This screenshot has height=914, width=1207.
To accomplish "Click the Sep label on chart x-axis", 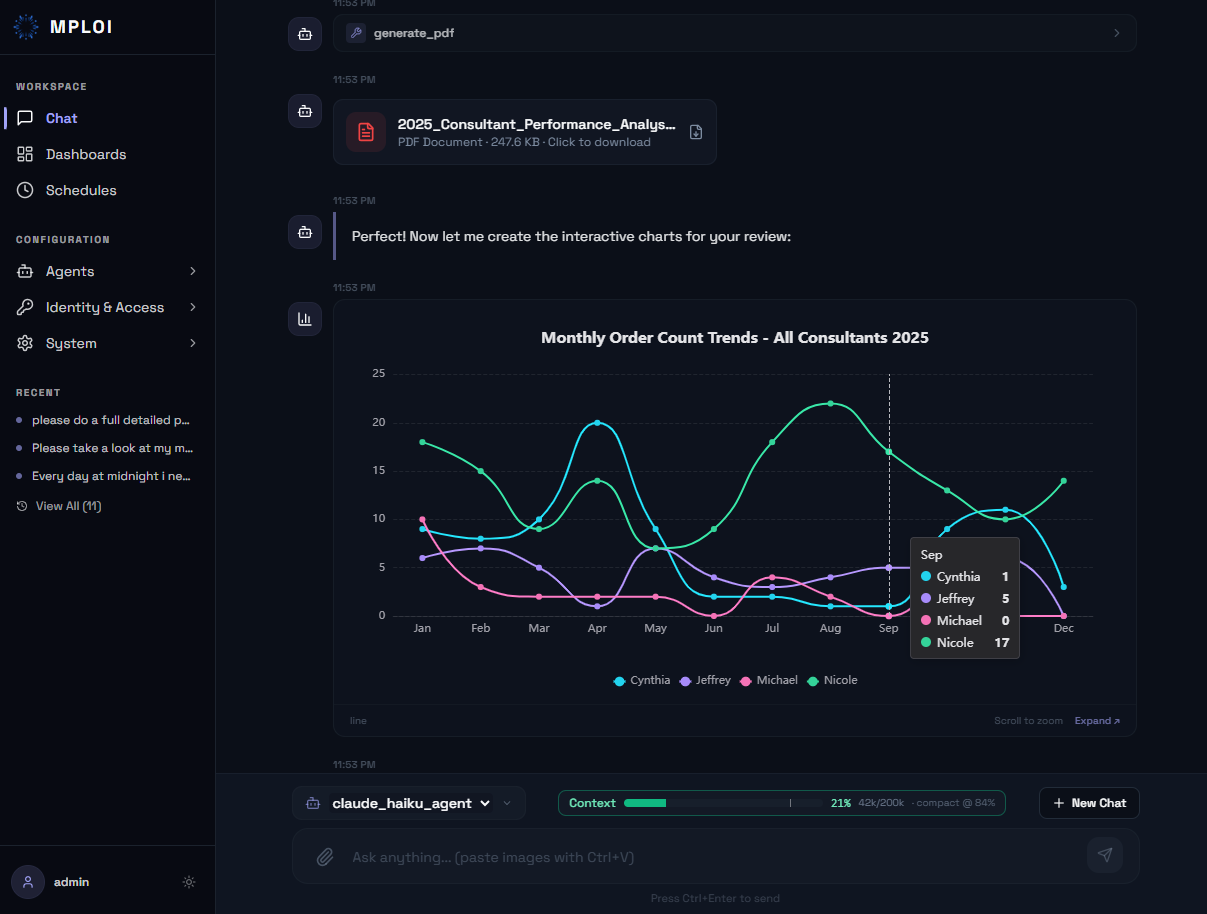I will (888, 628).
